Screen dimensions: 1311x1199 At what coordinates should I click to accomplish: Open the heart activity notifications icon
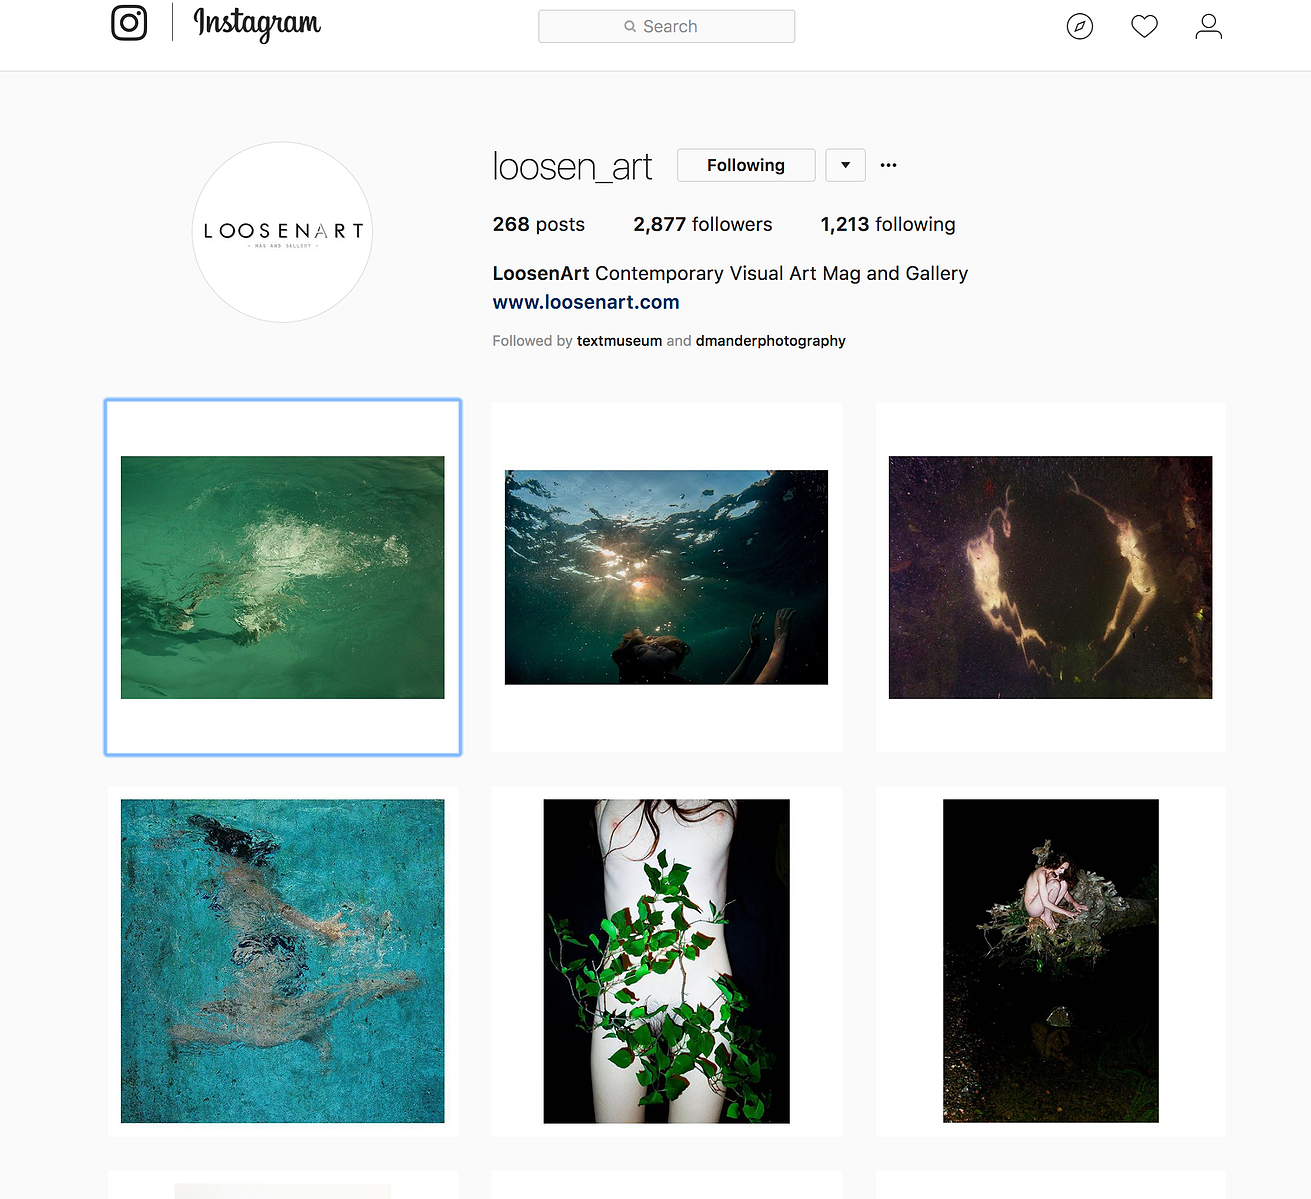[1144, 26]
